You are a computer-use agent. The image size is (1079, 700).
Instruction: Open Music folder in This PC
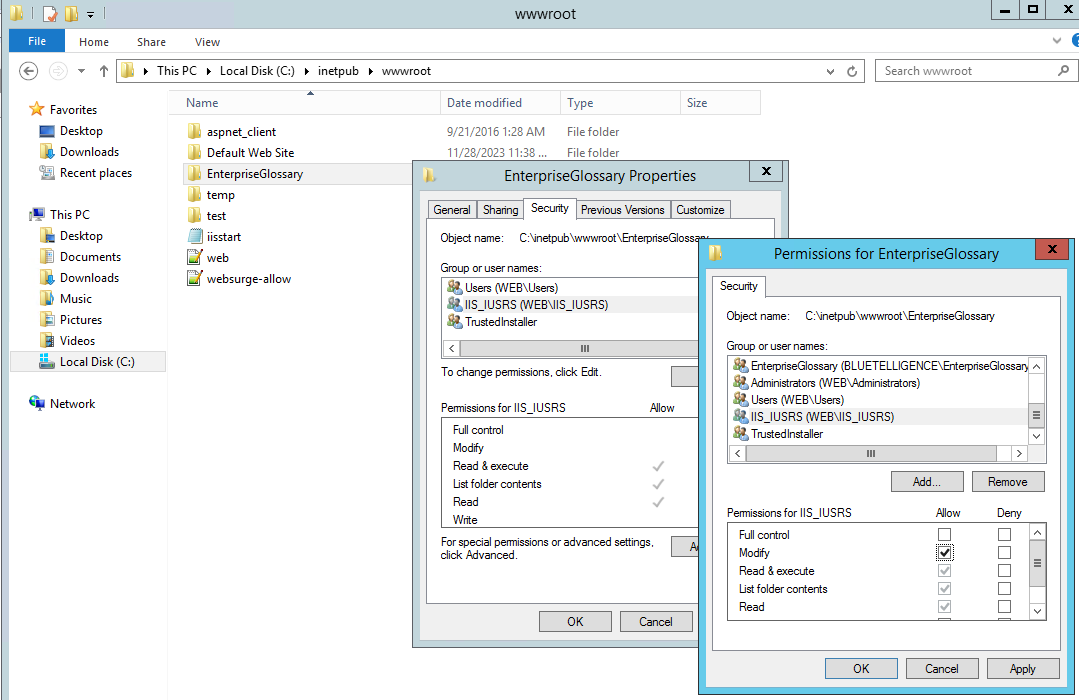coord(75,299)
